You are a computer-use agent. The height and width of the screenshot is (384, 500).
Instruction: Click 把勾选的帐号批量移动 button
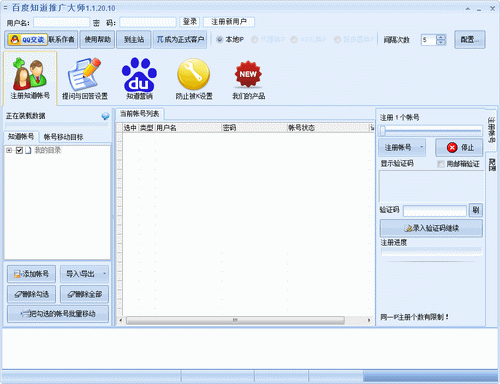tap(58, 314)
